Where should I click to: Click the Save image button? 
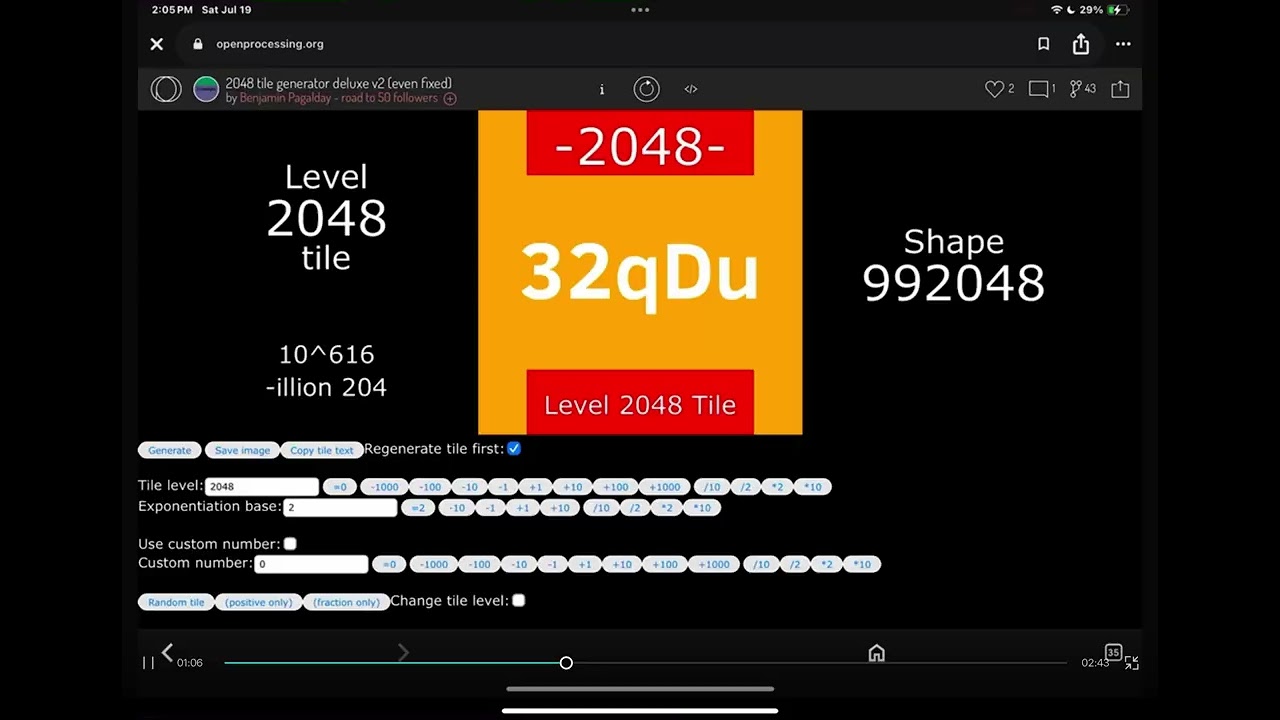click(242, 450)
